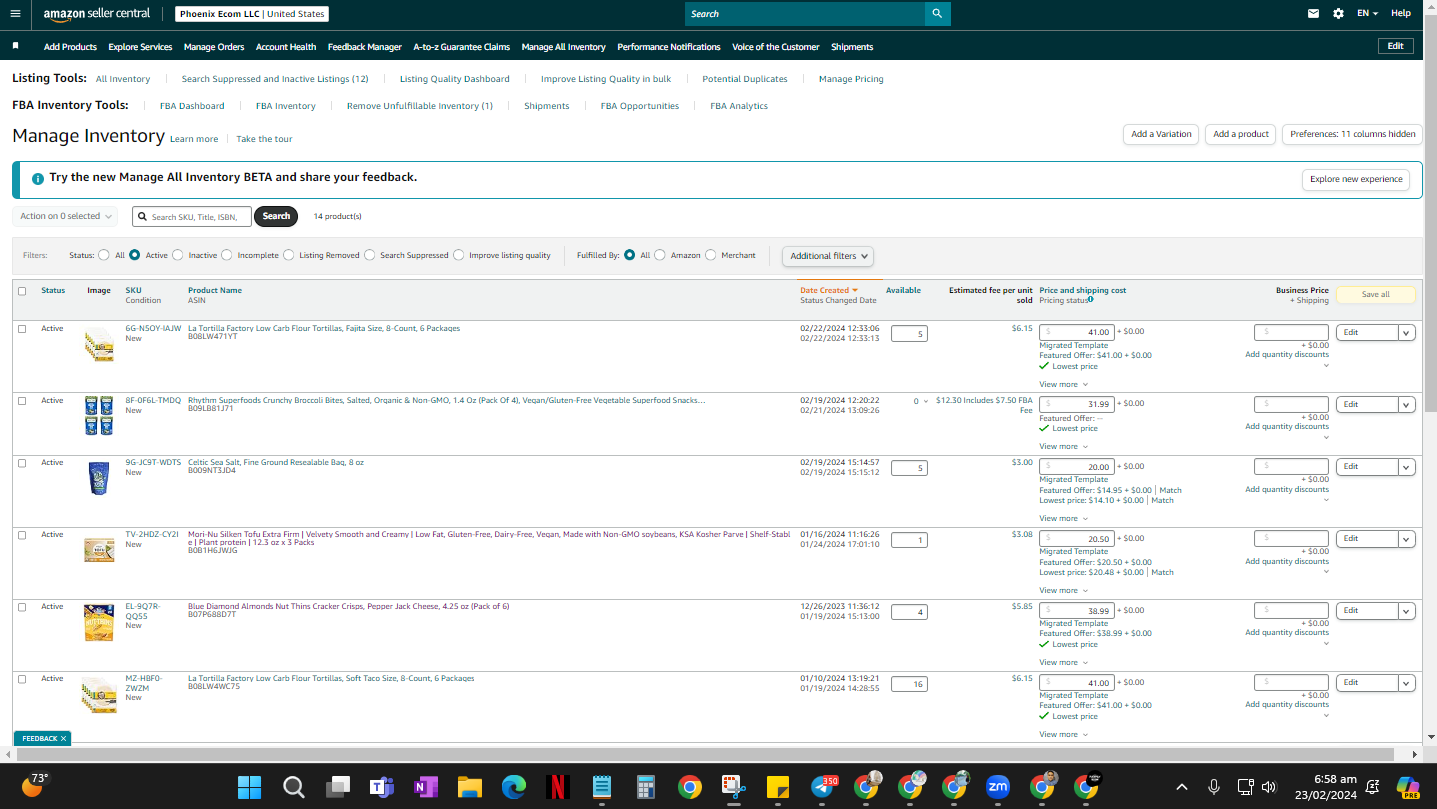Open the mail messages icon
The height and width of the screenshot is (809, 1437).
tap(1313, 14)
